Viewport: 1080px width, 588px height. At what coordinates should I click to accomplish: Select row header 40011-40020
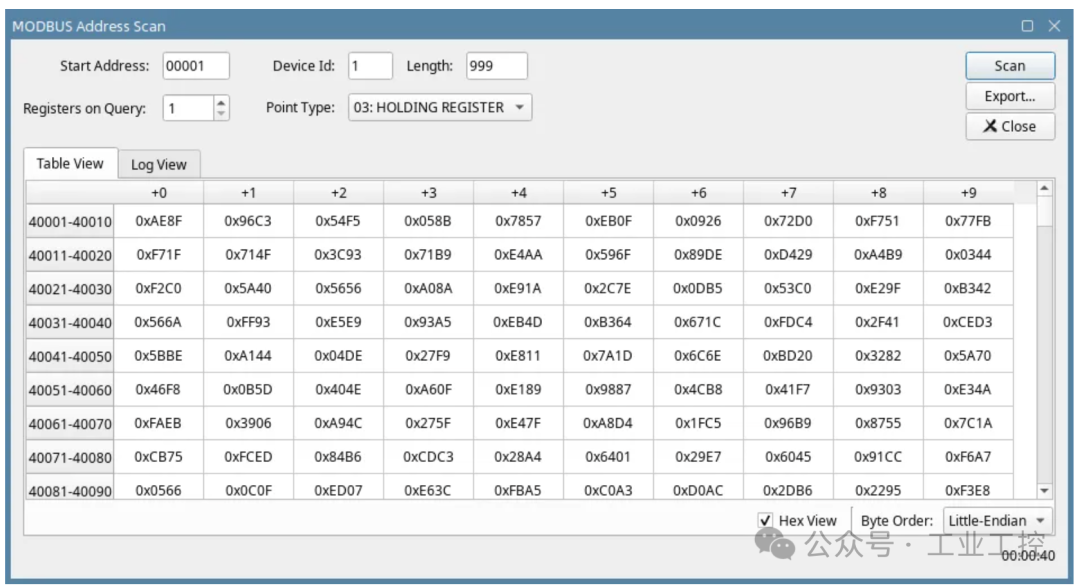point(70,255)
